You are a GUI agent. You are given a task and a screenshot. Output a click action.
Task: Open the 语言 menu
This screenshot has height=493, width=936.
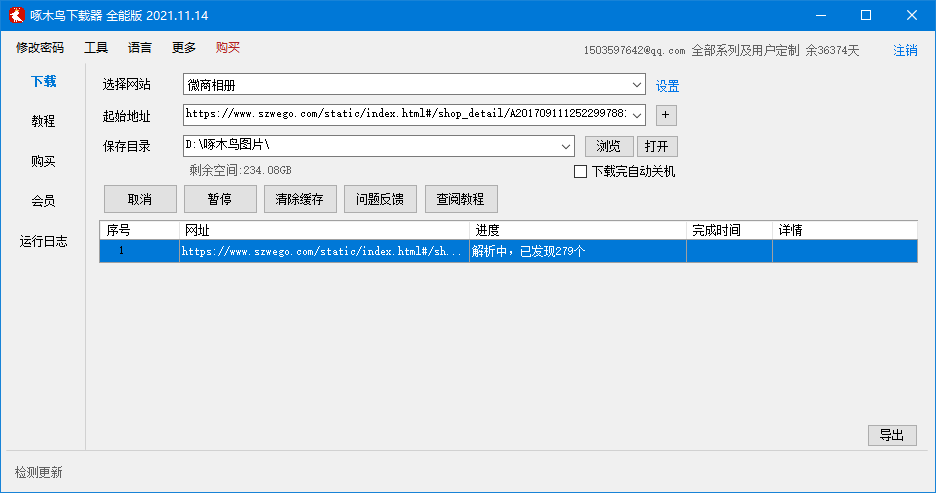point(140,48)
